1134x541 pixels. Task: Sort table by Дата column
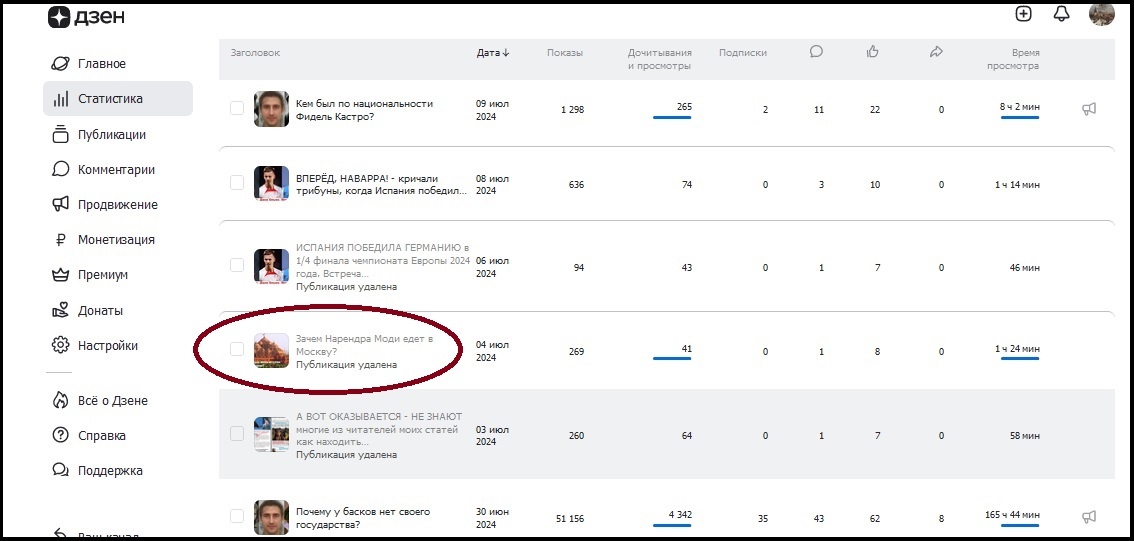point(493,53)
